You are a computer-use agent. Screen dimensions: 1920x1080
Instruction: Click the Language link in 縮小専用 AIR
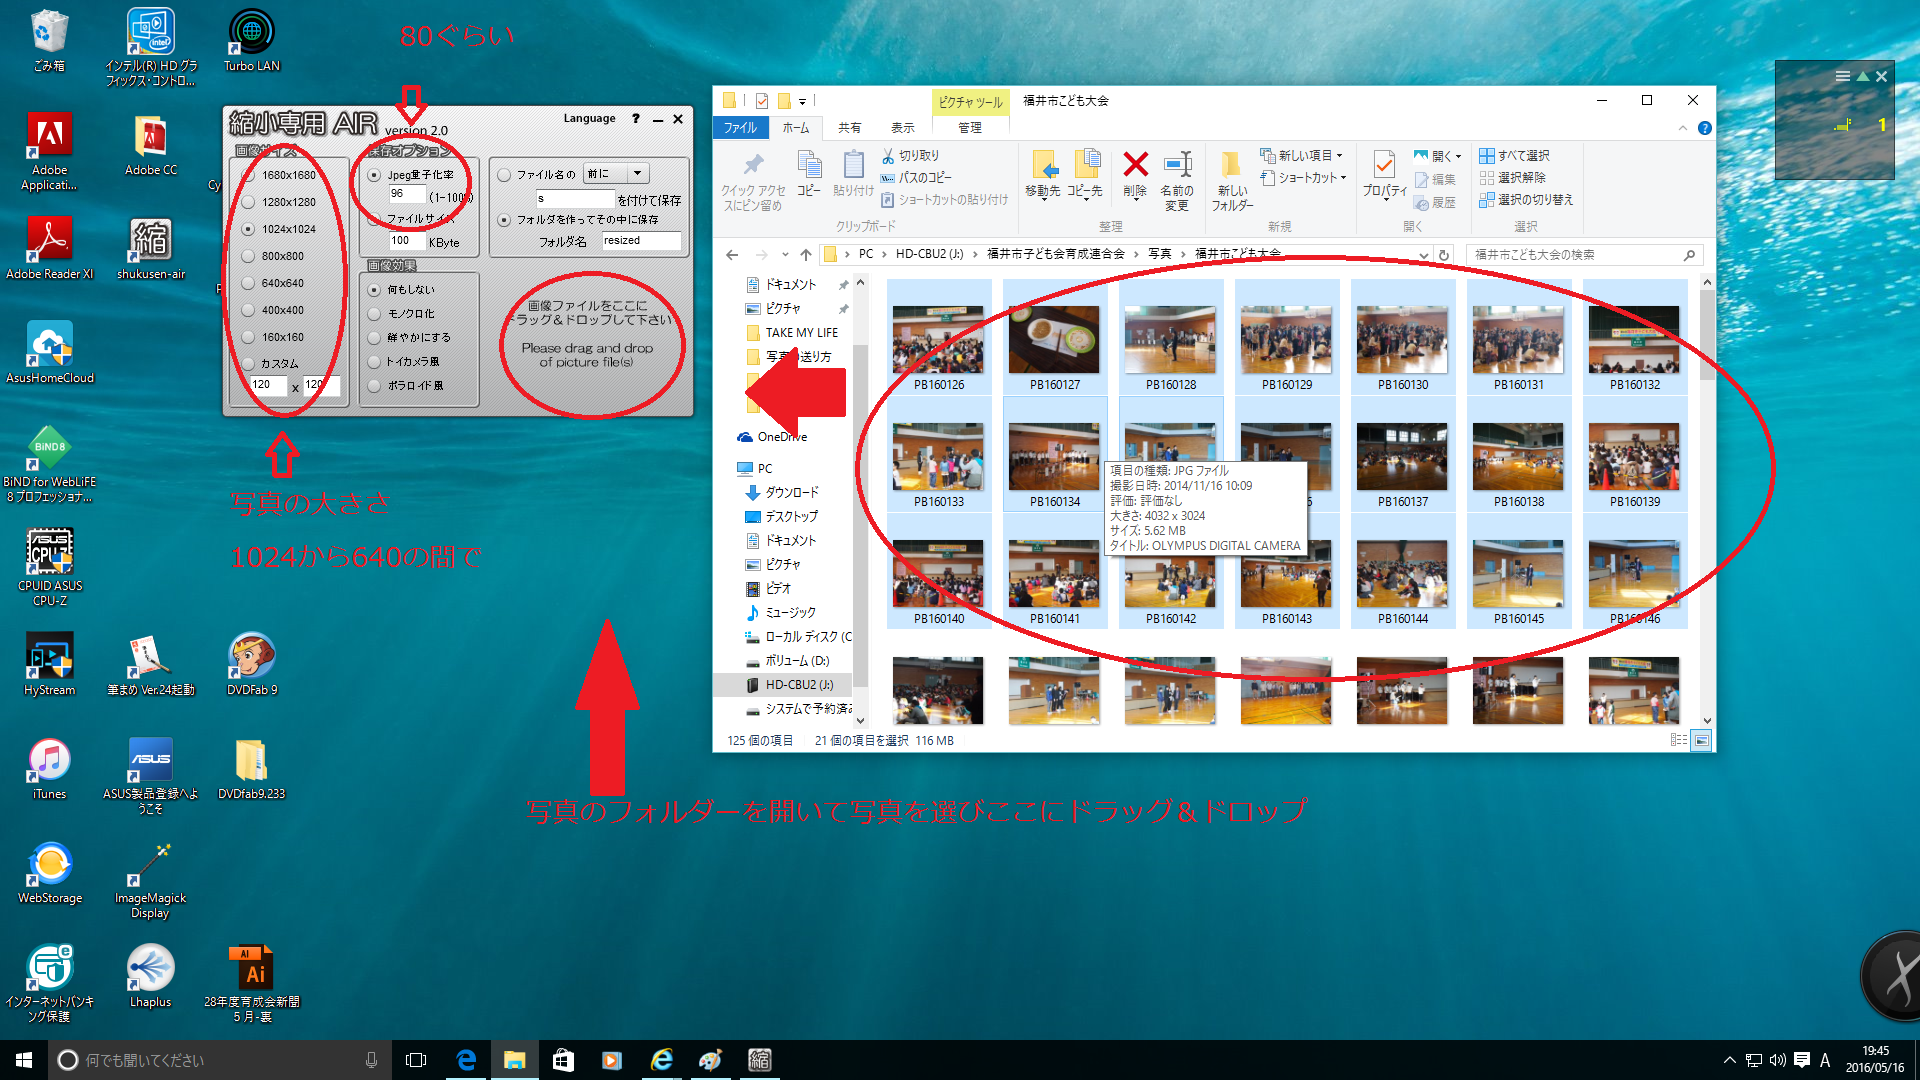click(x=589, y=118)
